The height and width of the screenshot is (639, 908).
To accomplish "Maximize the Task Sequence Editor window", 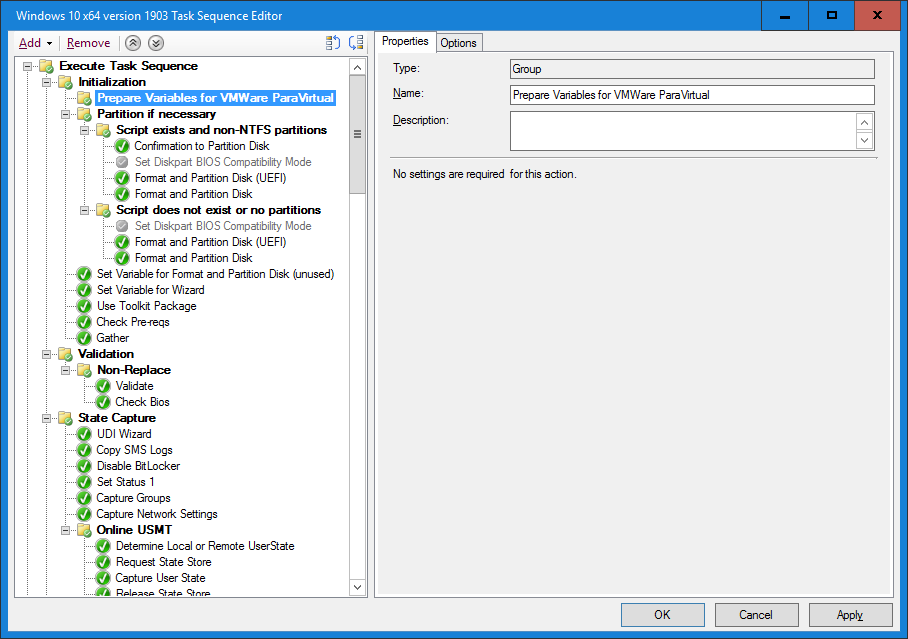I will [x=832, y=16].
